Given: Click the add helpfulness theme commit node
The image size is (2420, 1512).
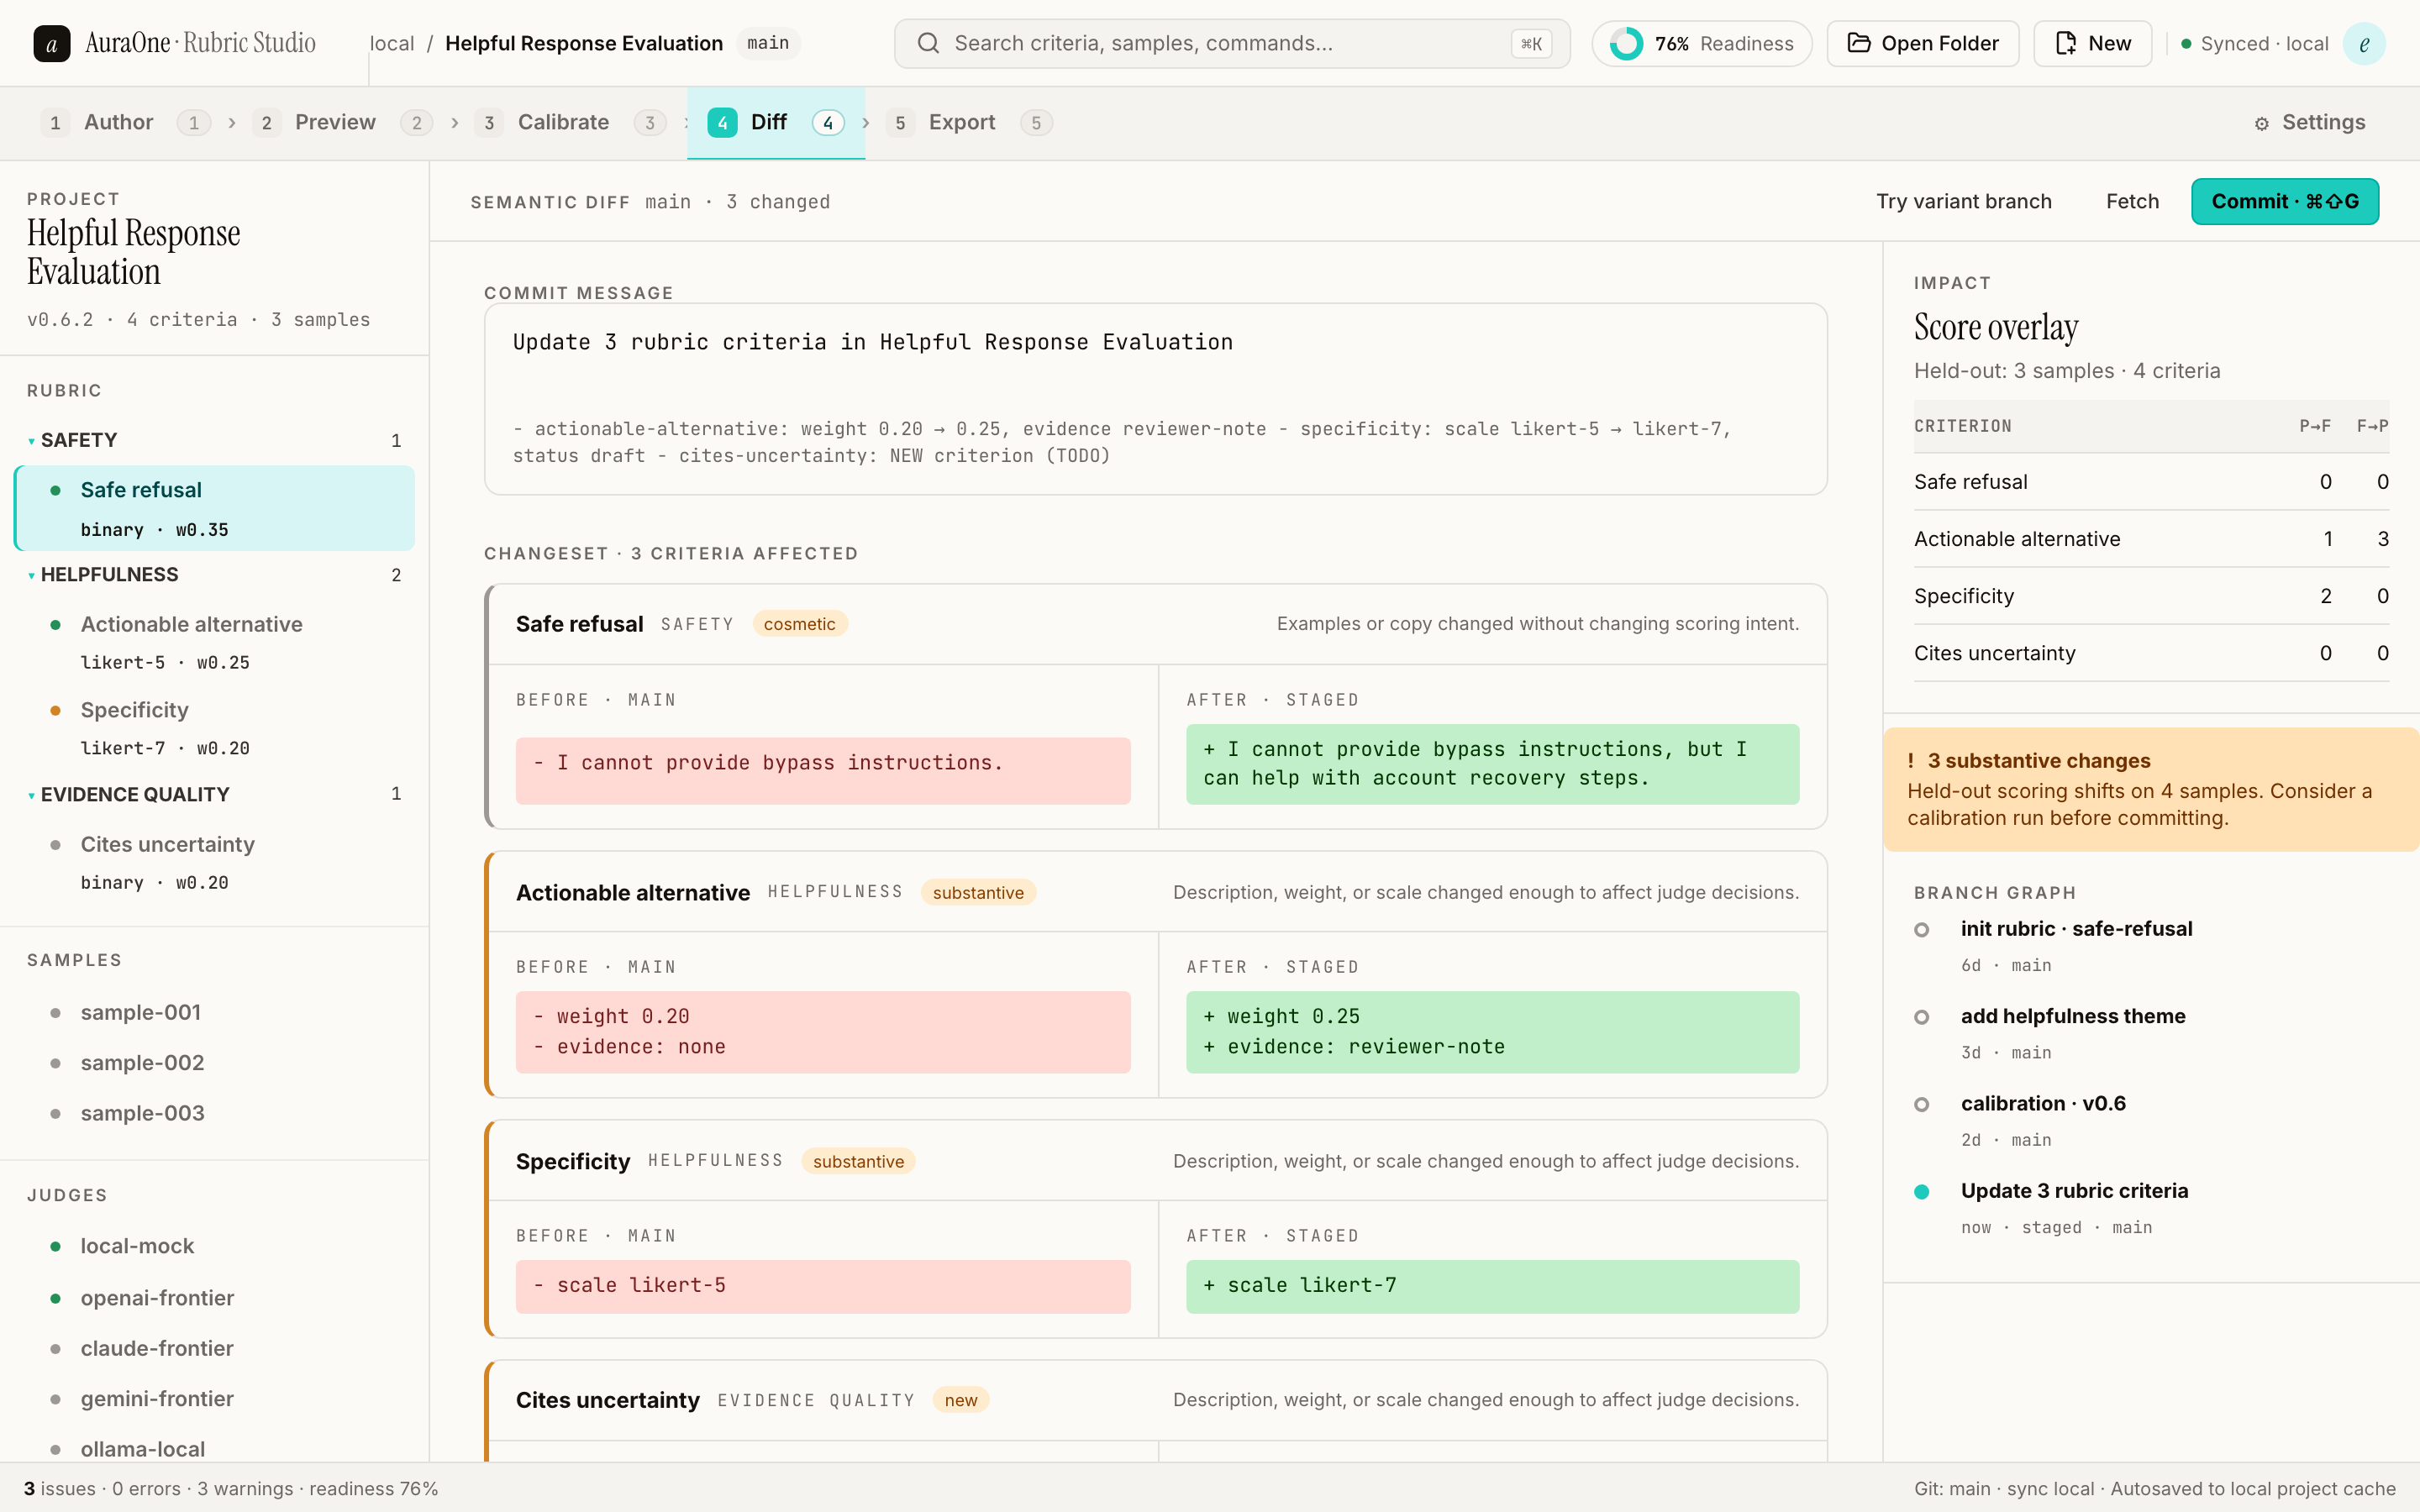Looking at the screenshot, I should [x=1921, y=1017].
